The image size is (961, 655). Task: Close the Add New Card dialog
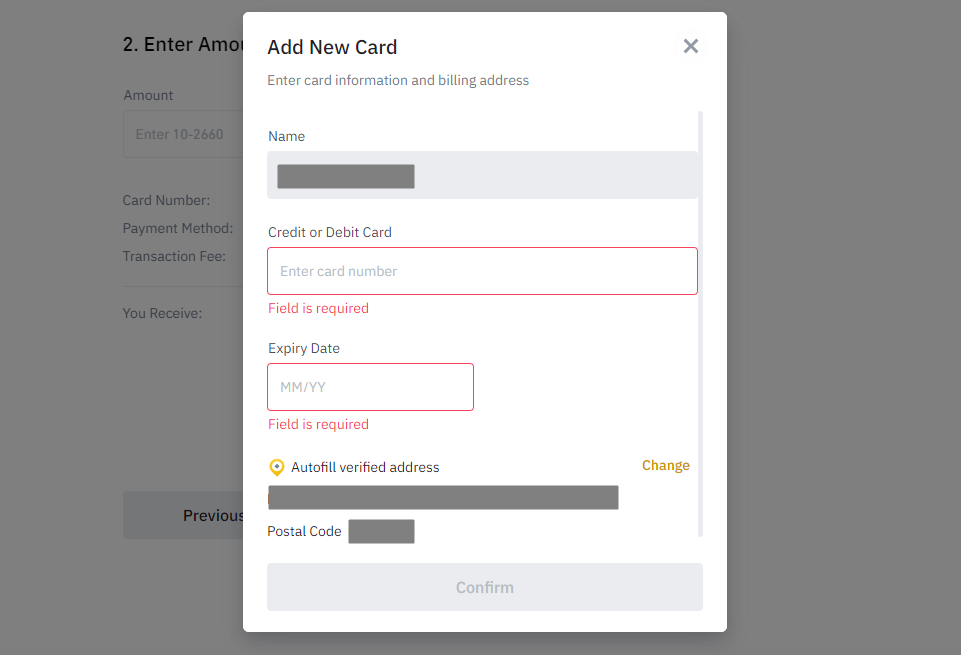[x=690, y=46]
